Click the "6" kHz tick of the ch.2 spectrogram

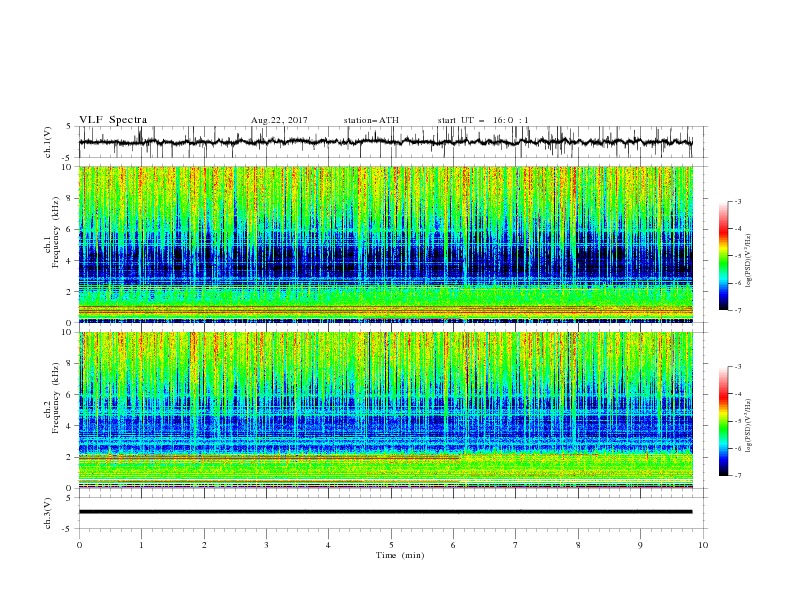coord(71,395)
